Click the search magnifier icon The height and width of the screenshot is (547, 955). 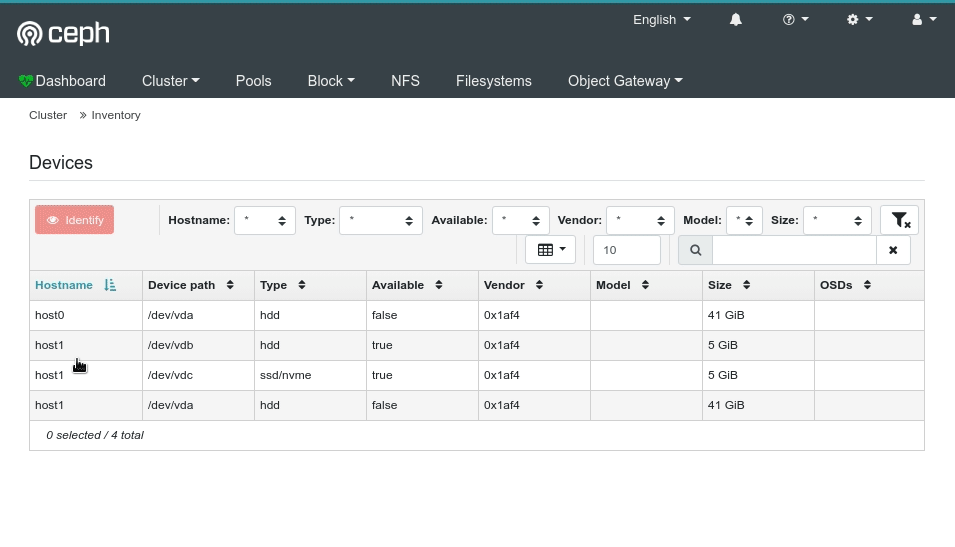(696, 250)
